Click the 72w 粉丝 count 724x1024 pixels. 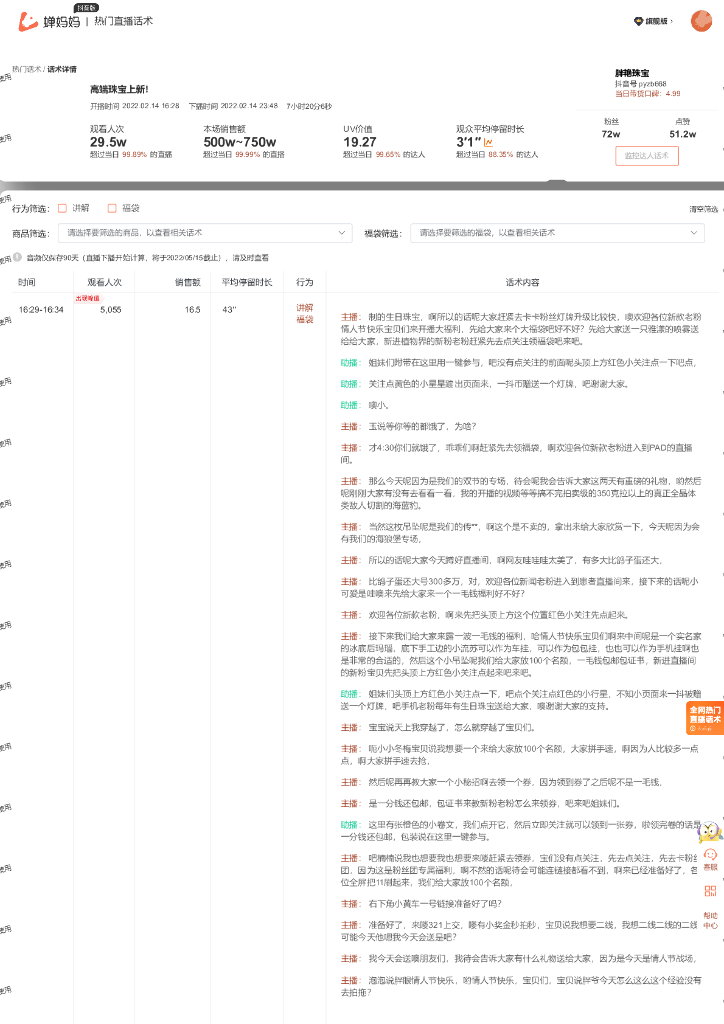611,134
